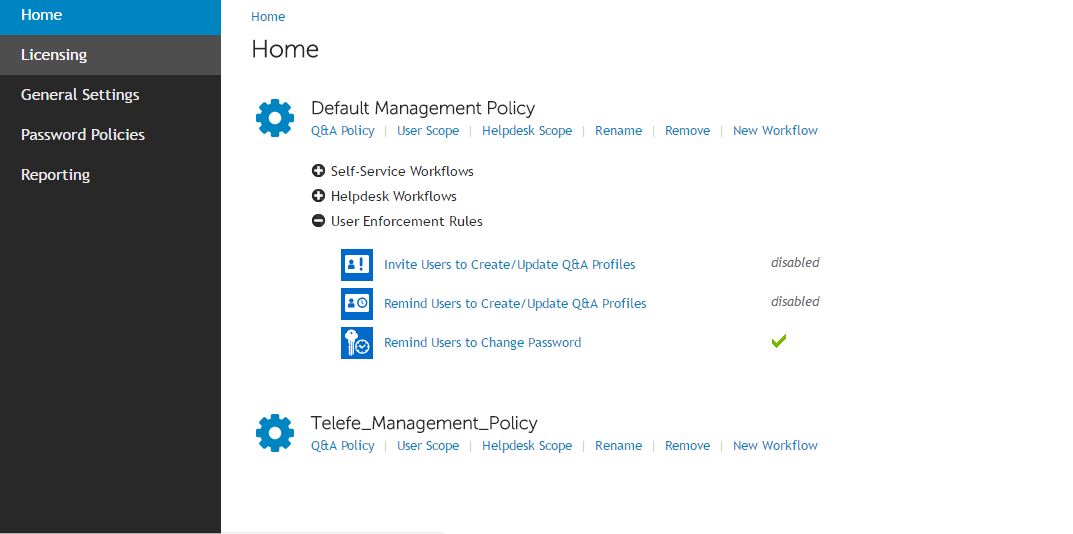Open Licensing in the sidebar
This screenshot has height=534, width=1073.
pyautogui.click(x=110, y=55)
